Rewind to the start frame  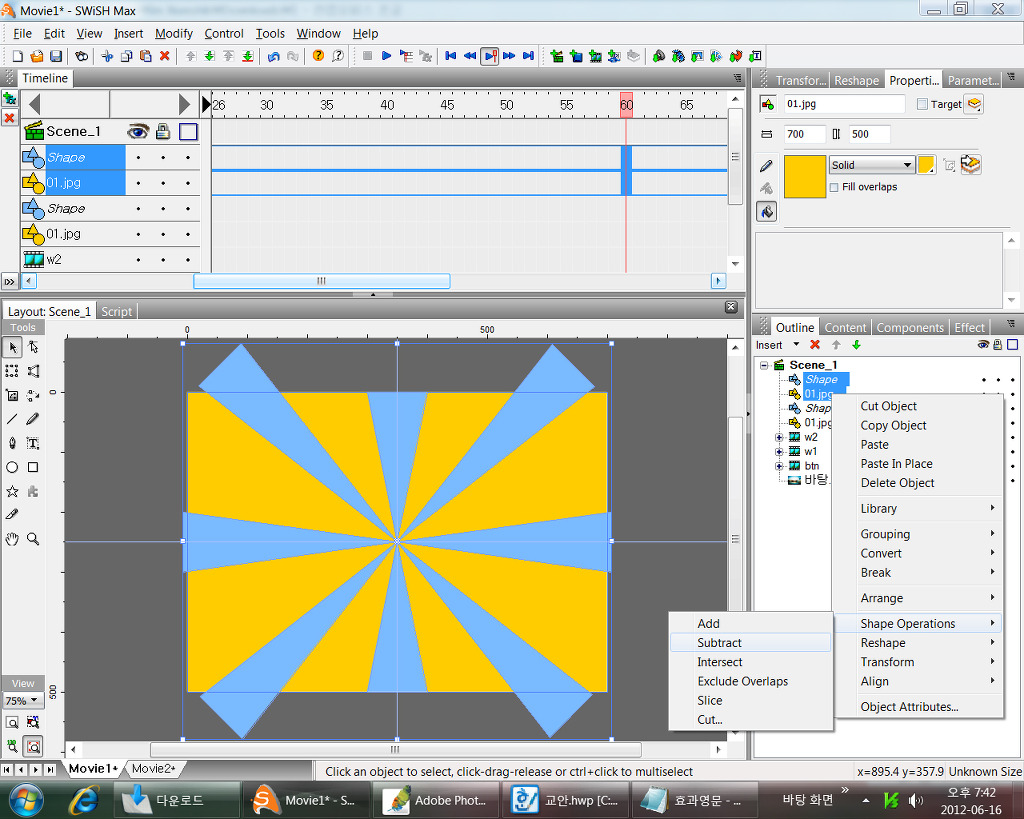point(451,56)
